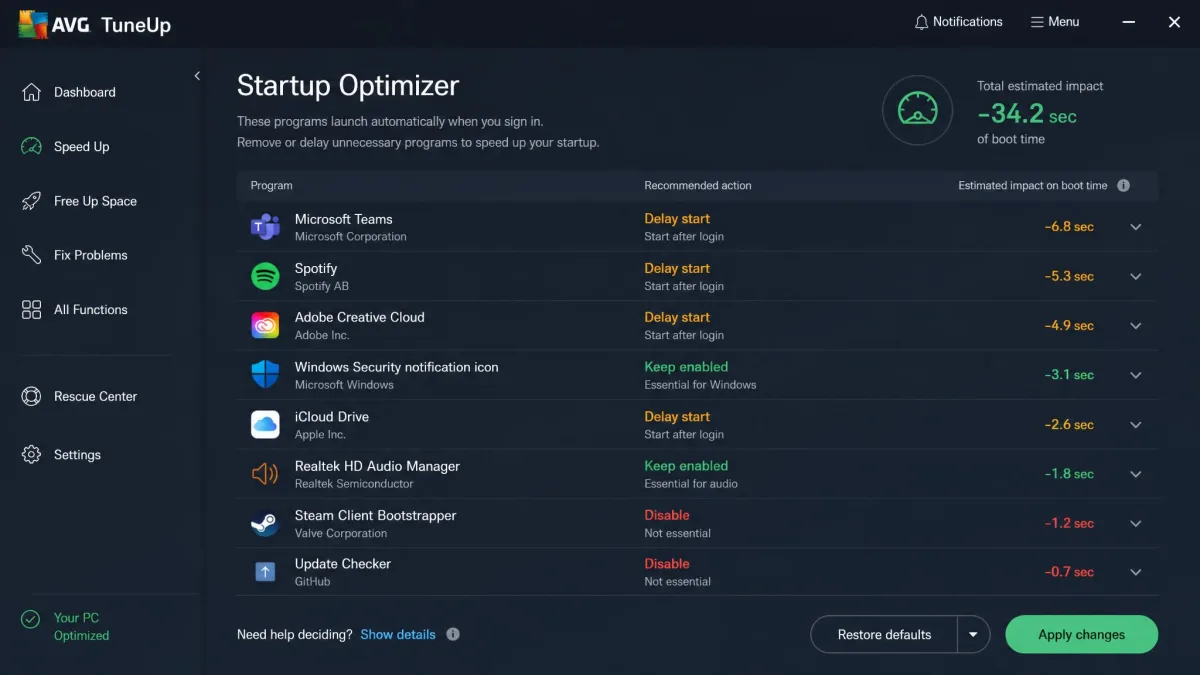Click the Windows Security shield icon

coord(265,375)
